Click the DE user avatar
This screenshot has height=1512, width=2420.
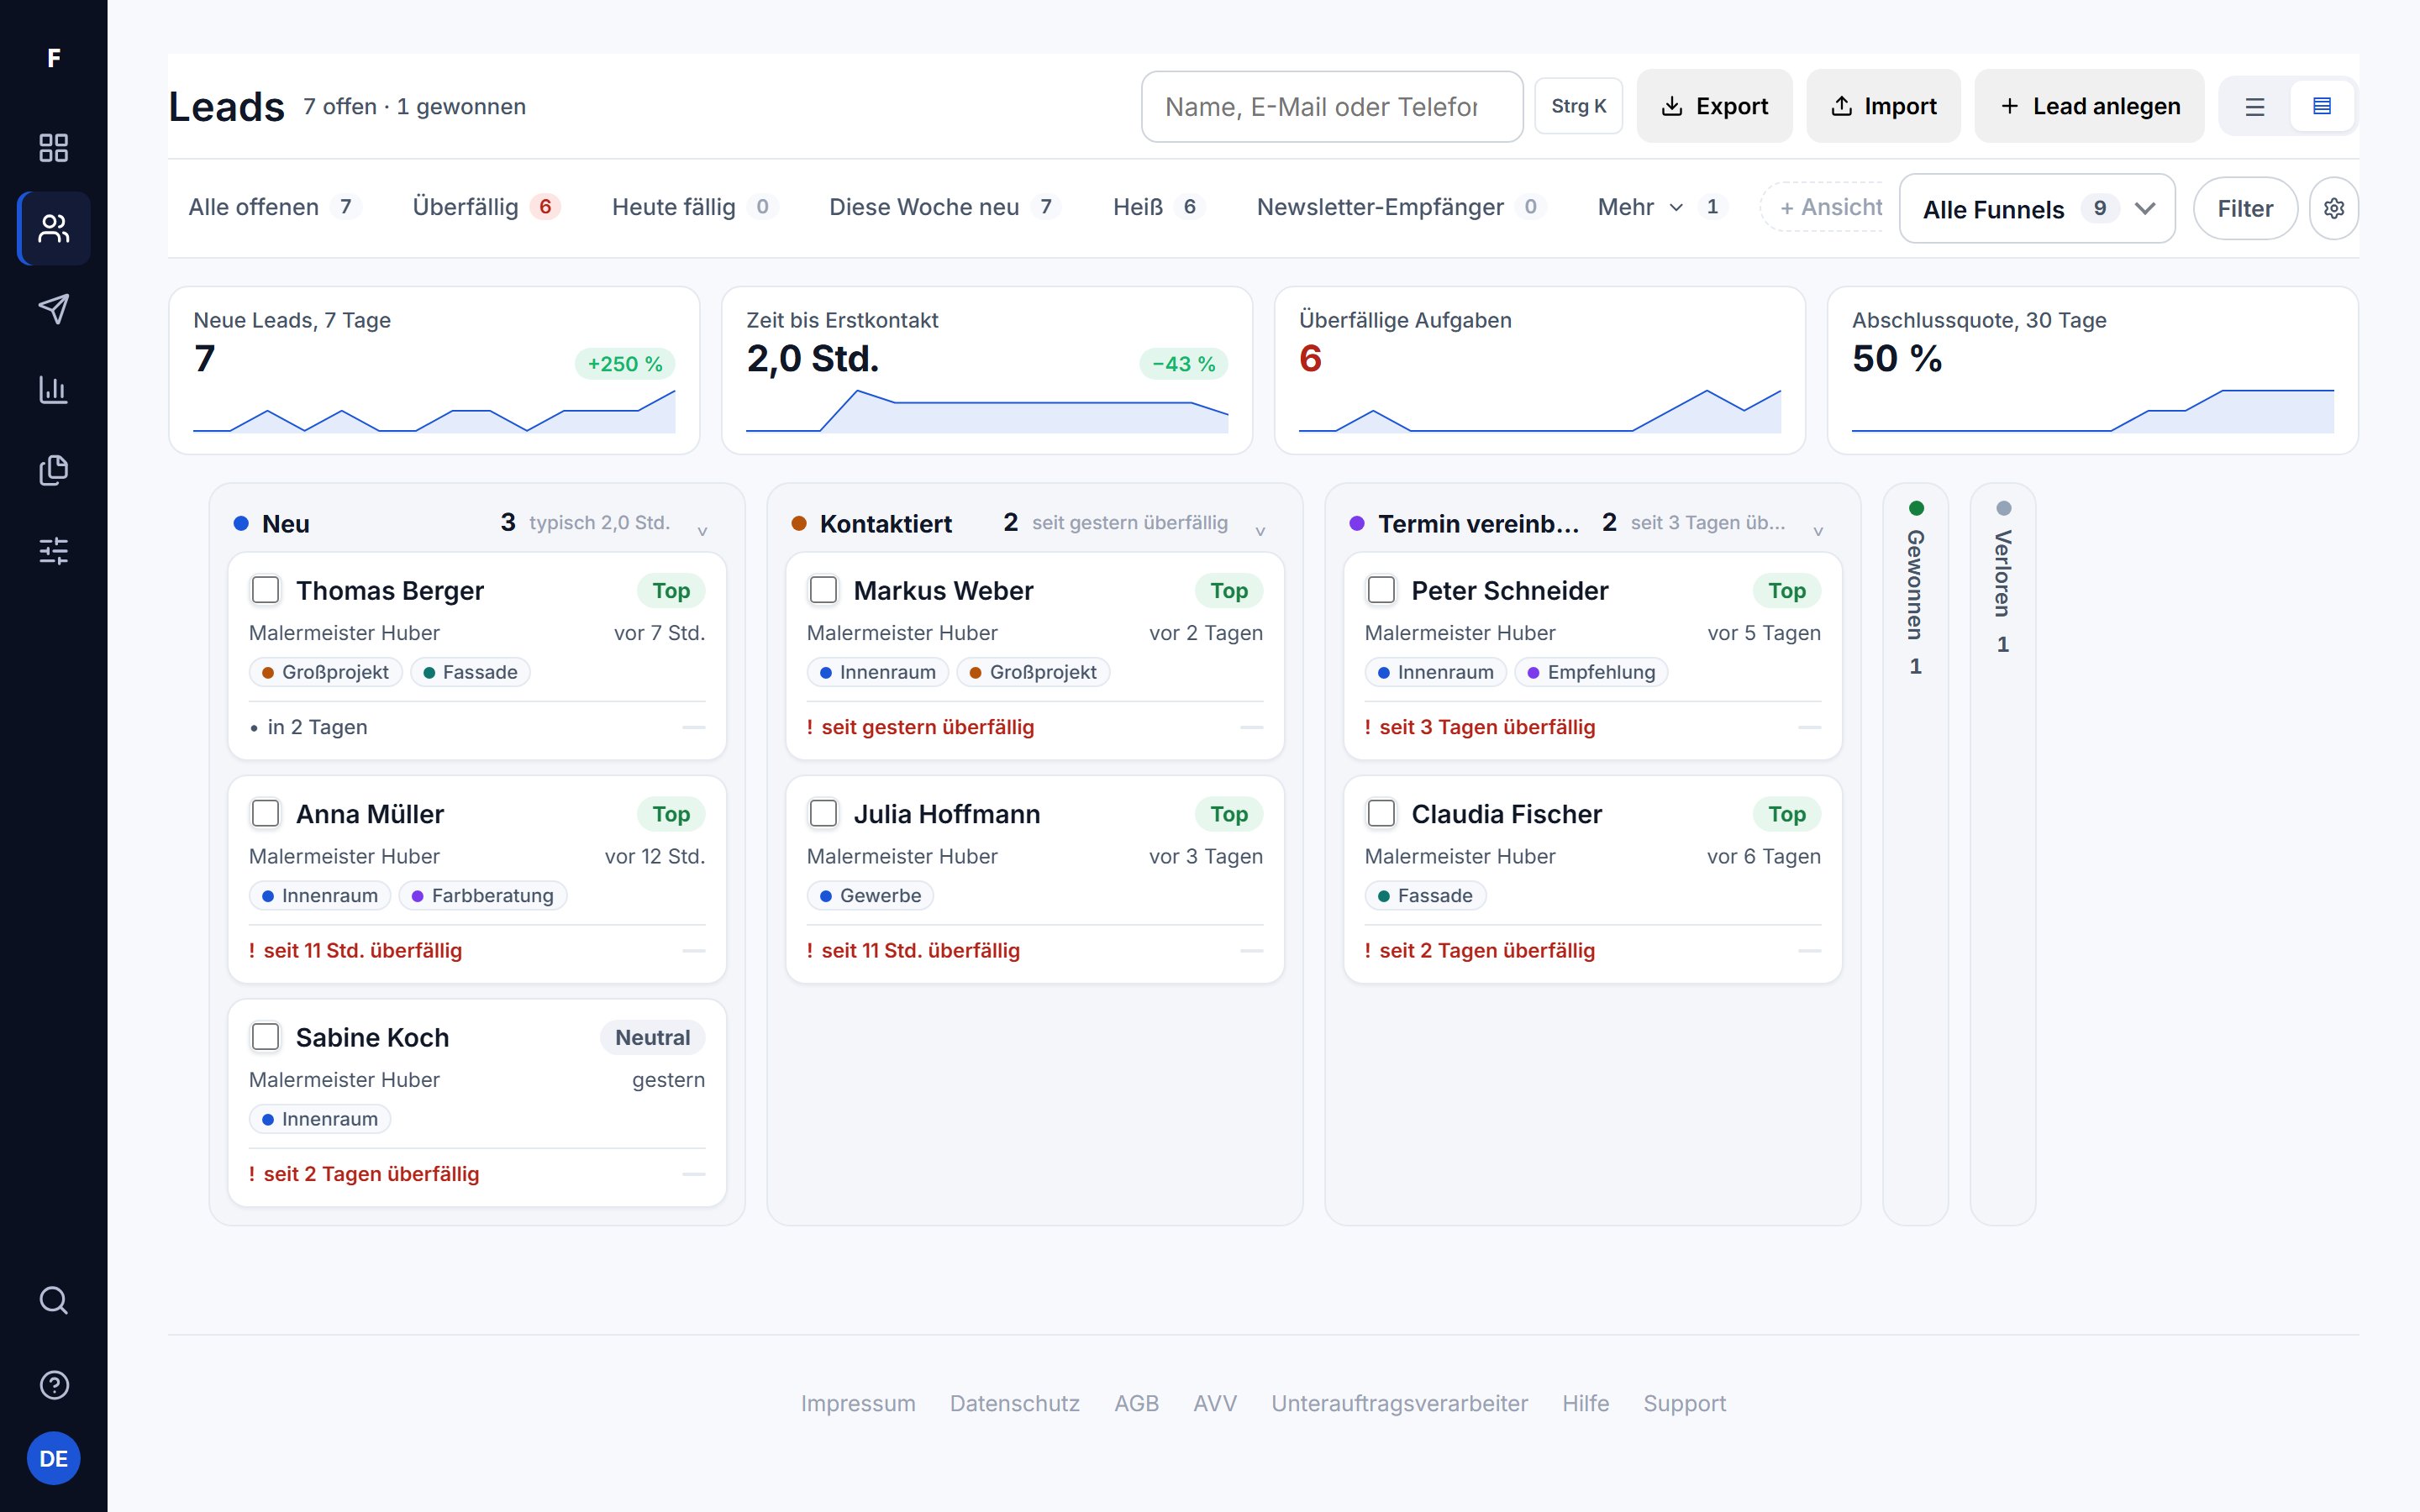click(x=53, y=1458)
